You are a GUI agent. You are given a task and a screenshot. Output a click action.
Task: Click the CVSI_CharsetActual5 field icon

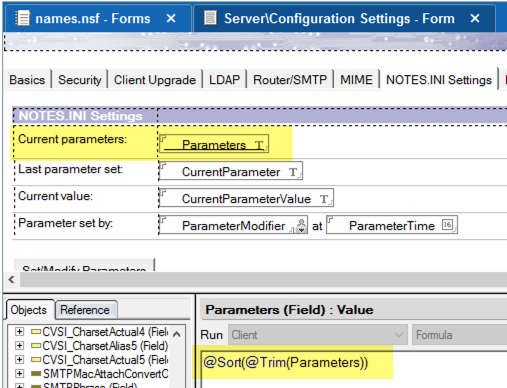36,360
